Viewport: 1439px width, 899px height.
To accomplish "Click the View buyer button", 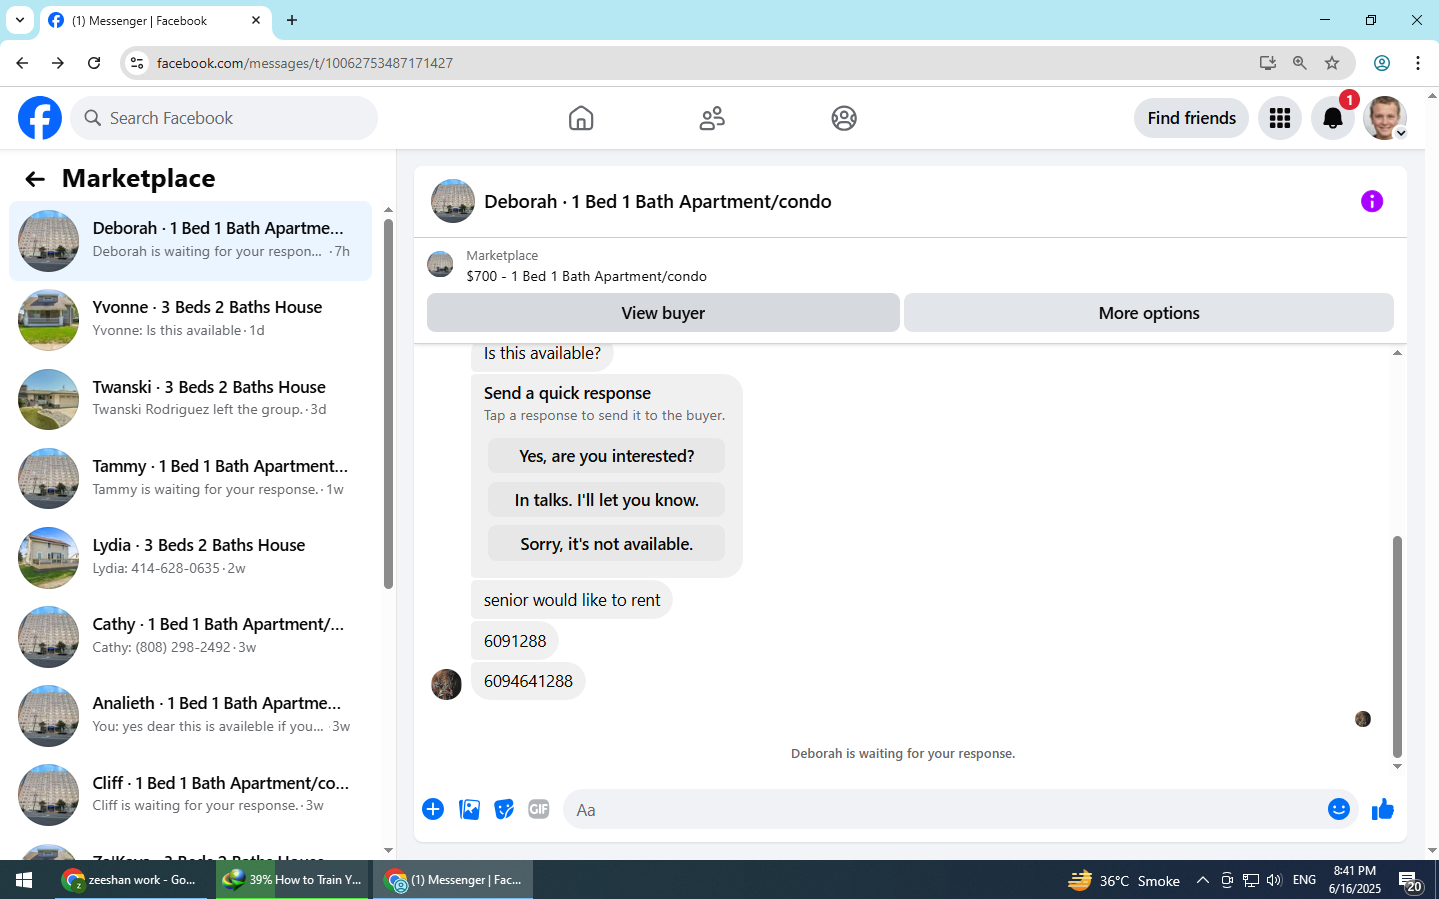I will [x=663, y=313].
